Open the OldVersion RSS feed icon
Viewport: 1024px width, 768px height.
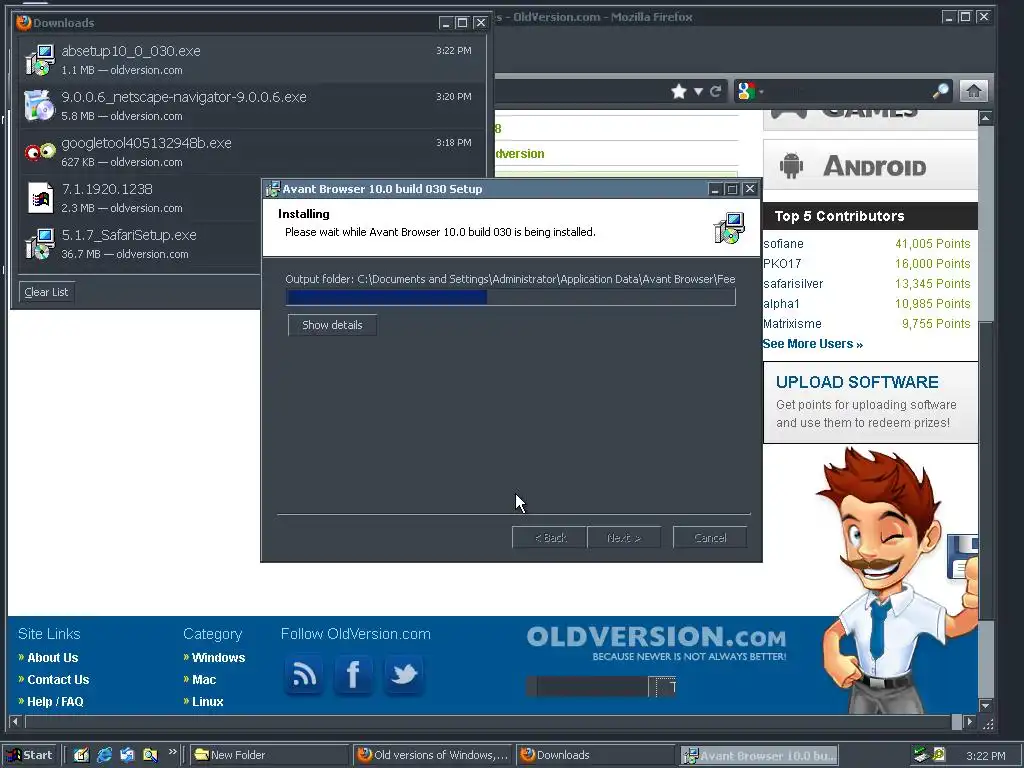coord(304,675)
